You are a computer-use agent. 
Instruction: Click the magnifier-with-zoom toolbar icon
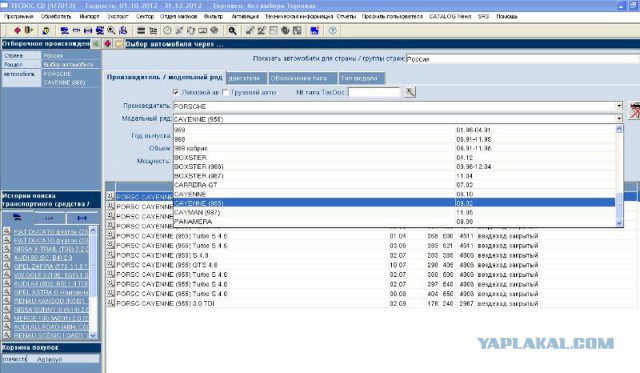point(111,31)
